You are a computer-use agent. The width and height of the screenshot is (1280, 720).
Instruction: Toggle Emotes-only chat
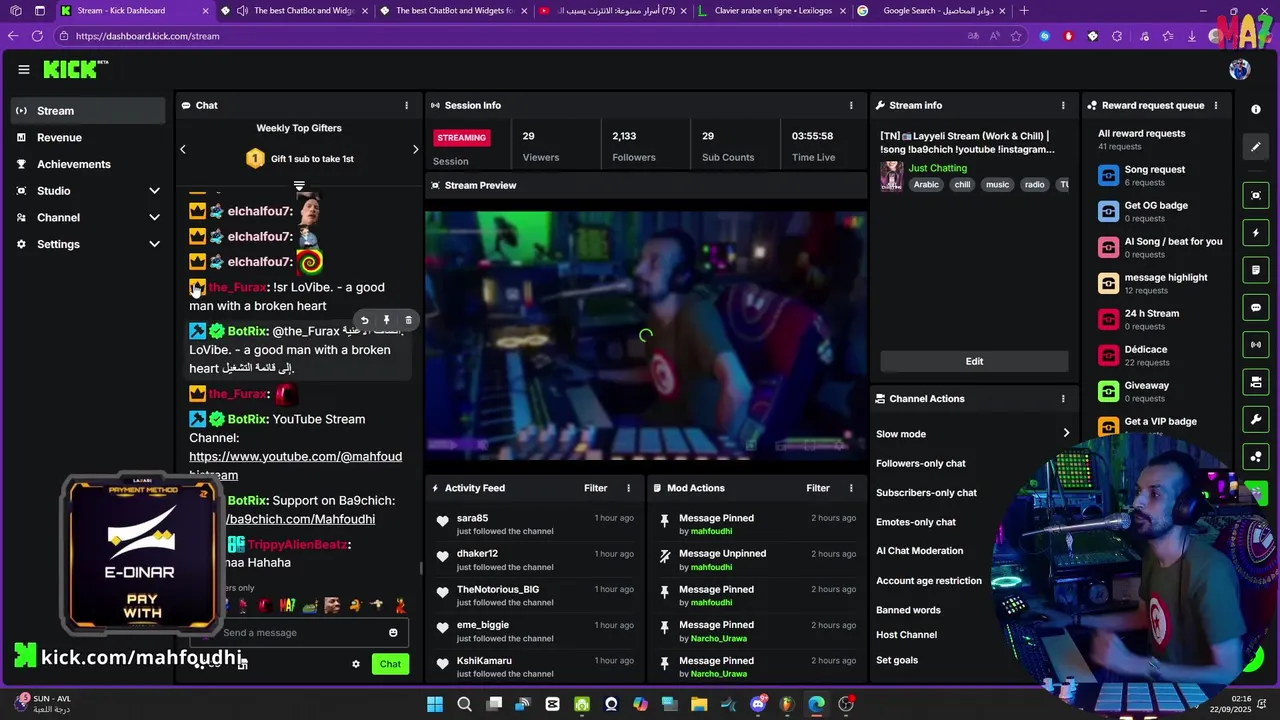pyautogui.click(x=916, y=522)
